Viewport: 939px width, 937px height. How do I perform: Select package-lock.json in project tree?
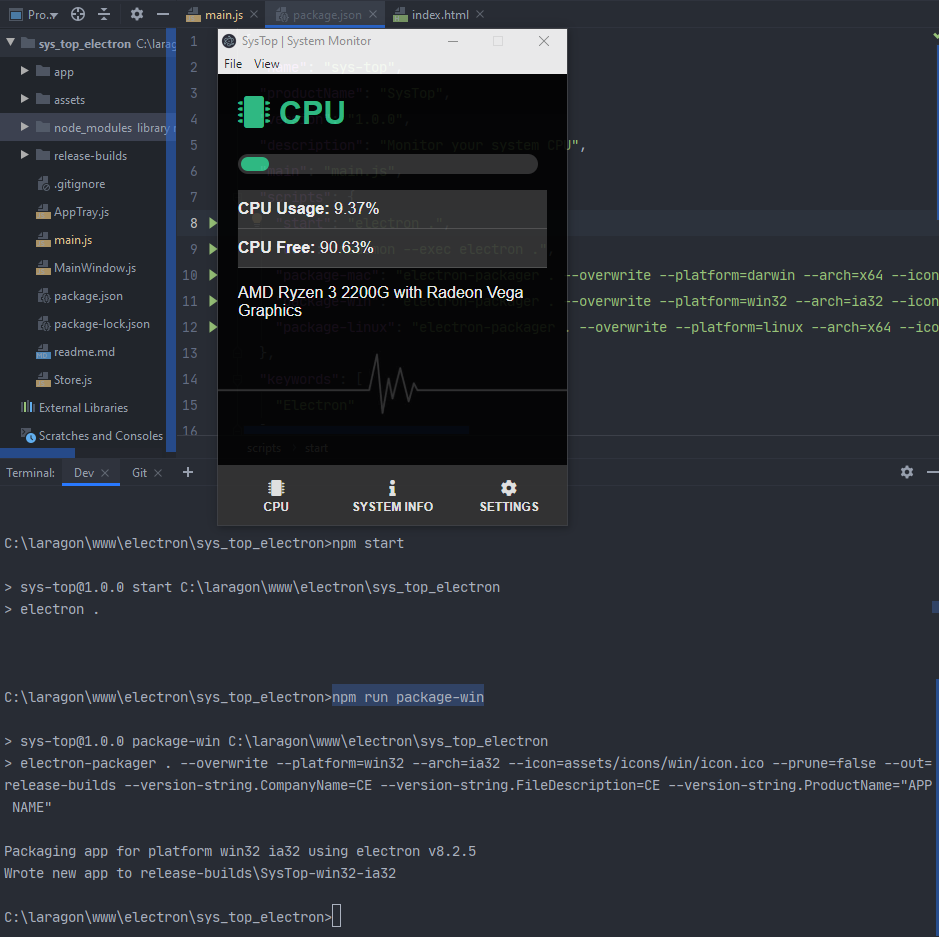(101, 324)
